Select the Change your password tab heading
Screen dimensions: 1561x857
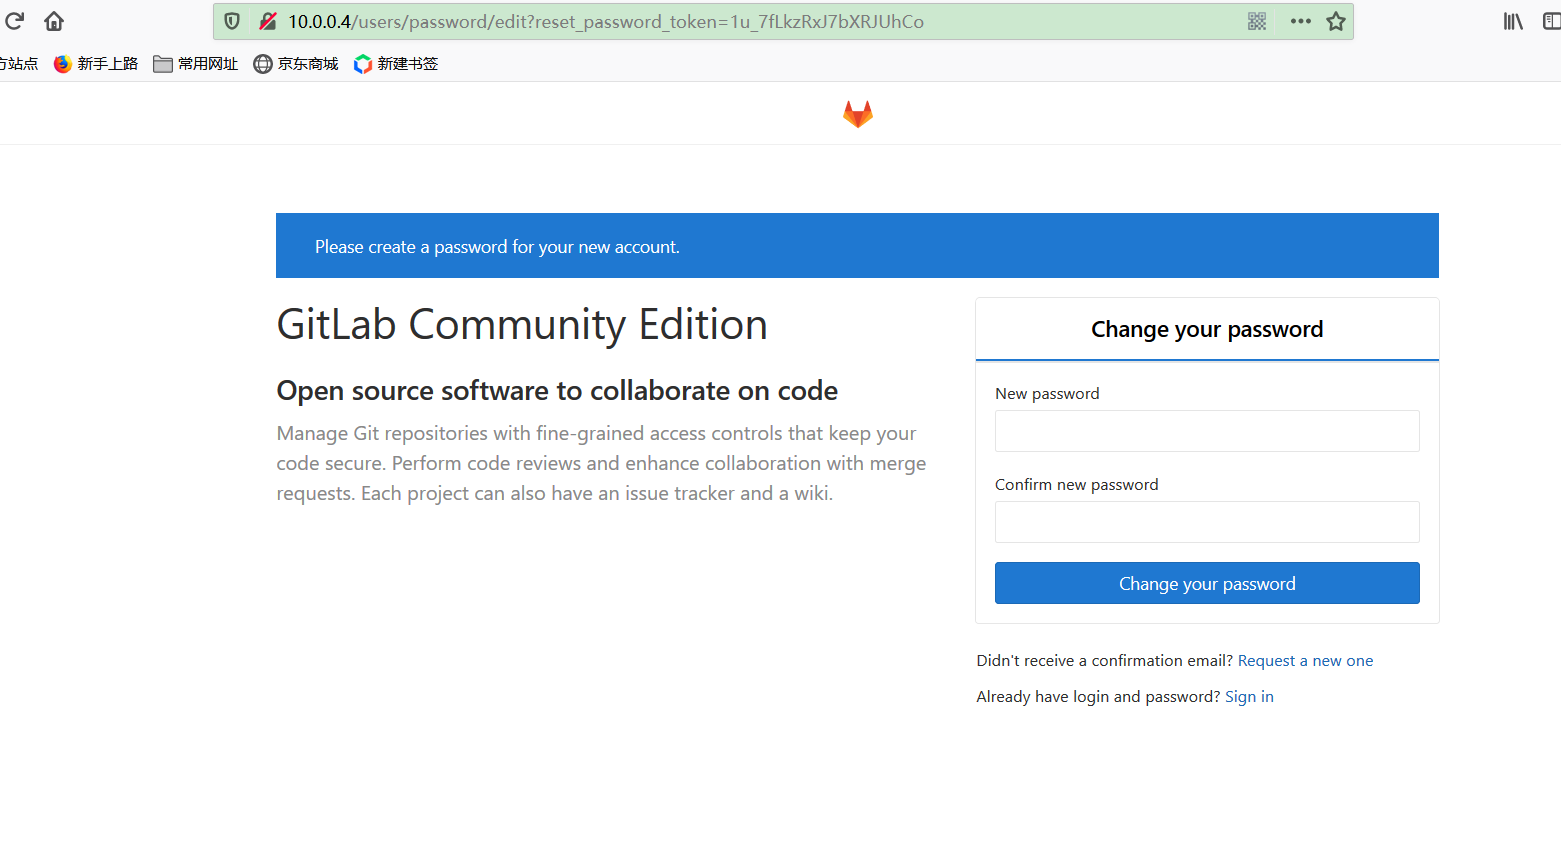click(x=1207, y=329)
